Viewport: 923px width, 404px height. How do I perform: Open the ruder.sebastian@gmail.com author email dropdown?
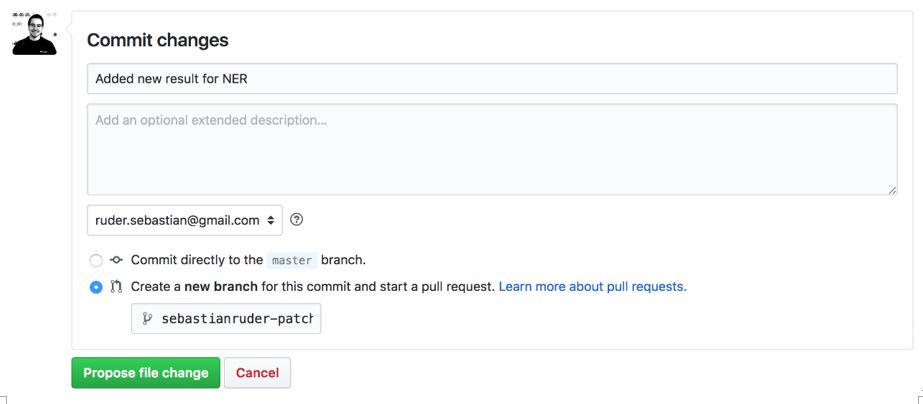(x=184, y=220)
